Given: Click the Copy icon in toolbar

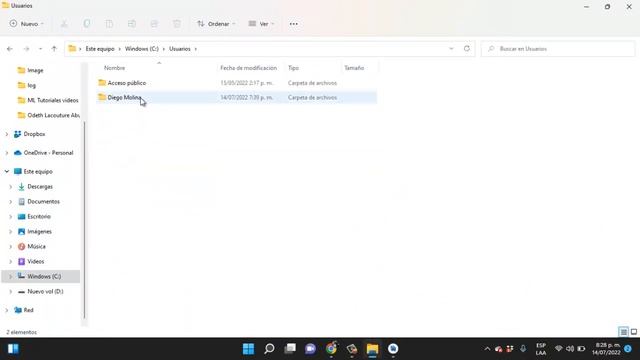Looking at the screenshot, I should pos(87,24).
